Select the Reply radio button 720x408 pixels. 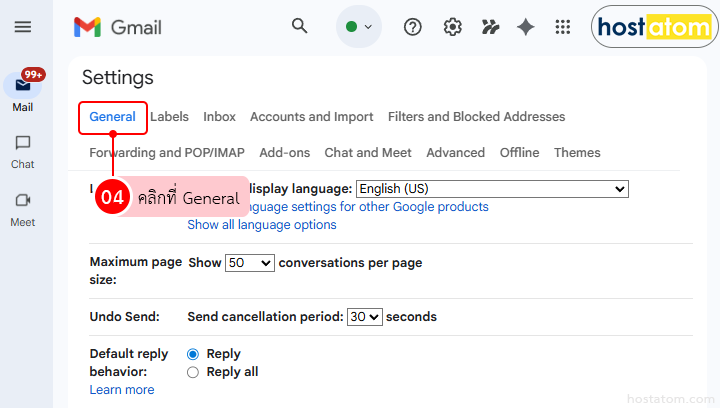193,354
